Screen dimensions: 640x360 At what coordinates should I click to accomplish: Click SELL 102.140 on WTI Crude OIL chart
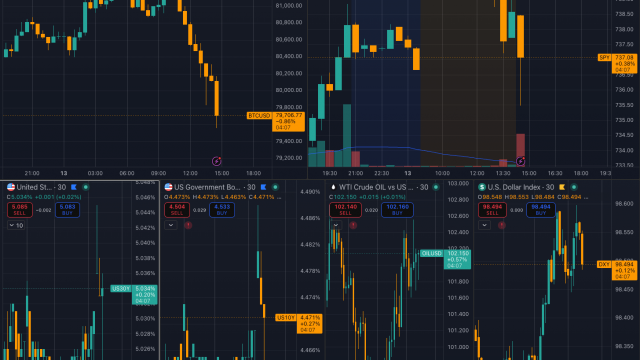(345, 210)
